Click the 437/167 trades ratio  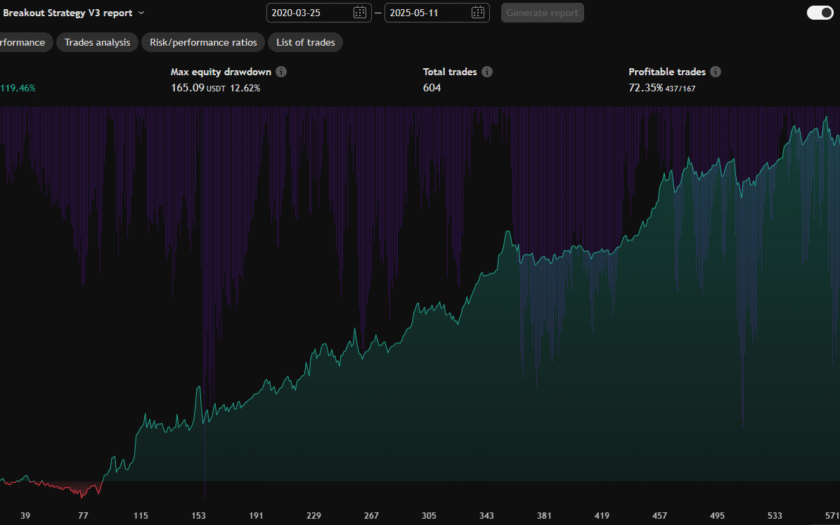tap(680, 89)
